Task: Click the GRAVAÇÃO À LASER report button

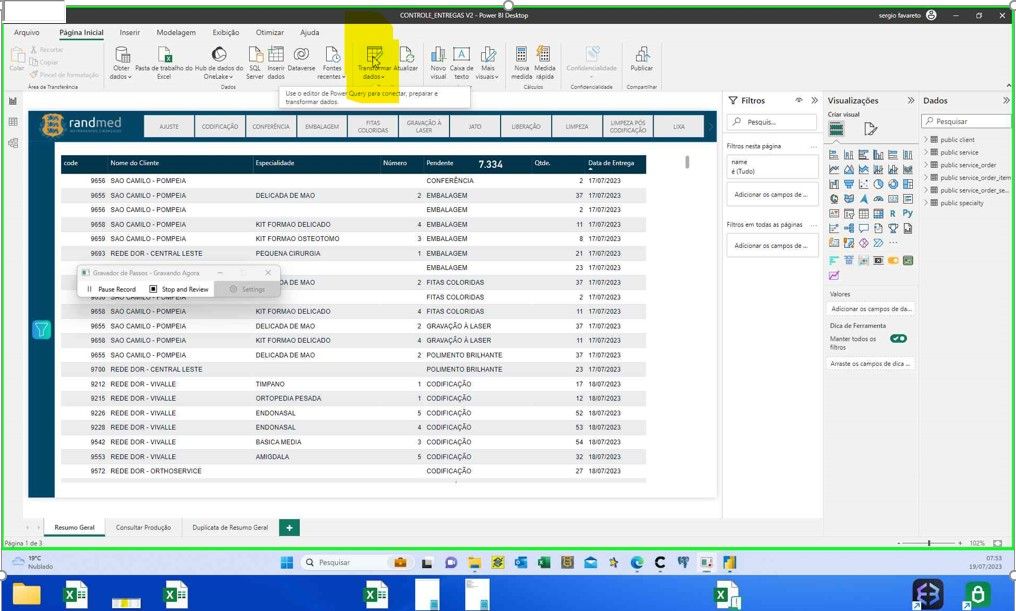Action: pos(424,126)
